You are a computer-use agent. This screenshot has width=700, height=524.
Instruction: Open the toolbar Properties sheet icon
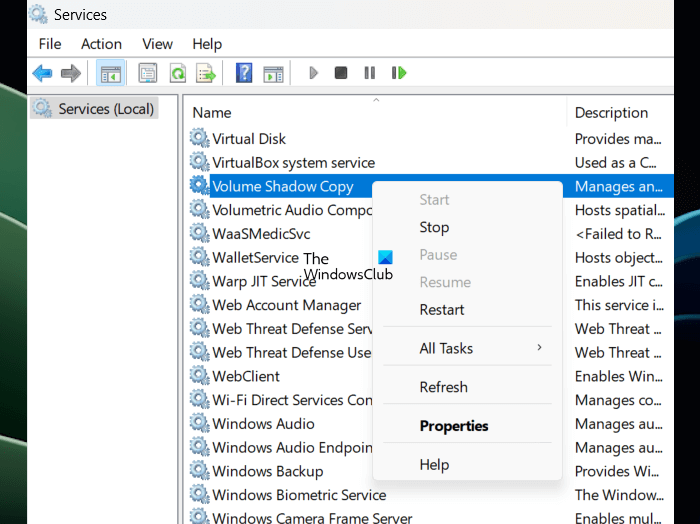point(148,73)
